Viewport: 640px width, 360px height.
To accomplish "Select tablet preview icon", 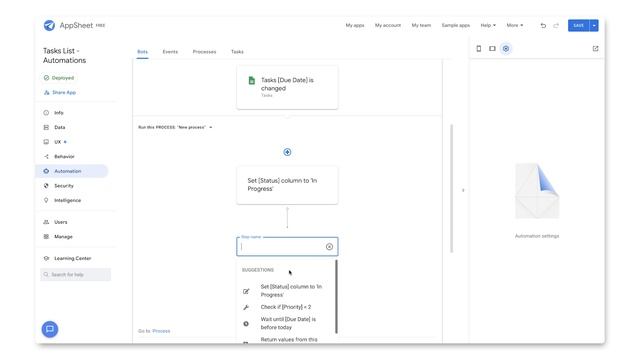I will pos(492,49).
